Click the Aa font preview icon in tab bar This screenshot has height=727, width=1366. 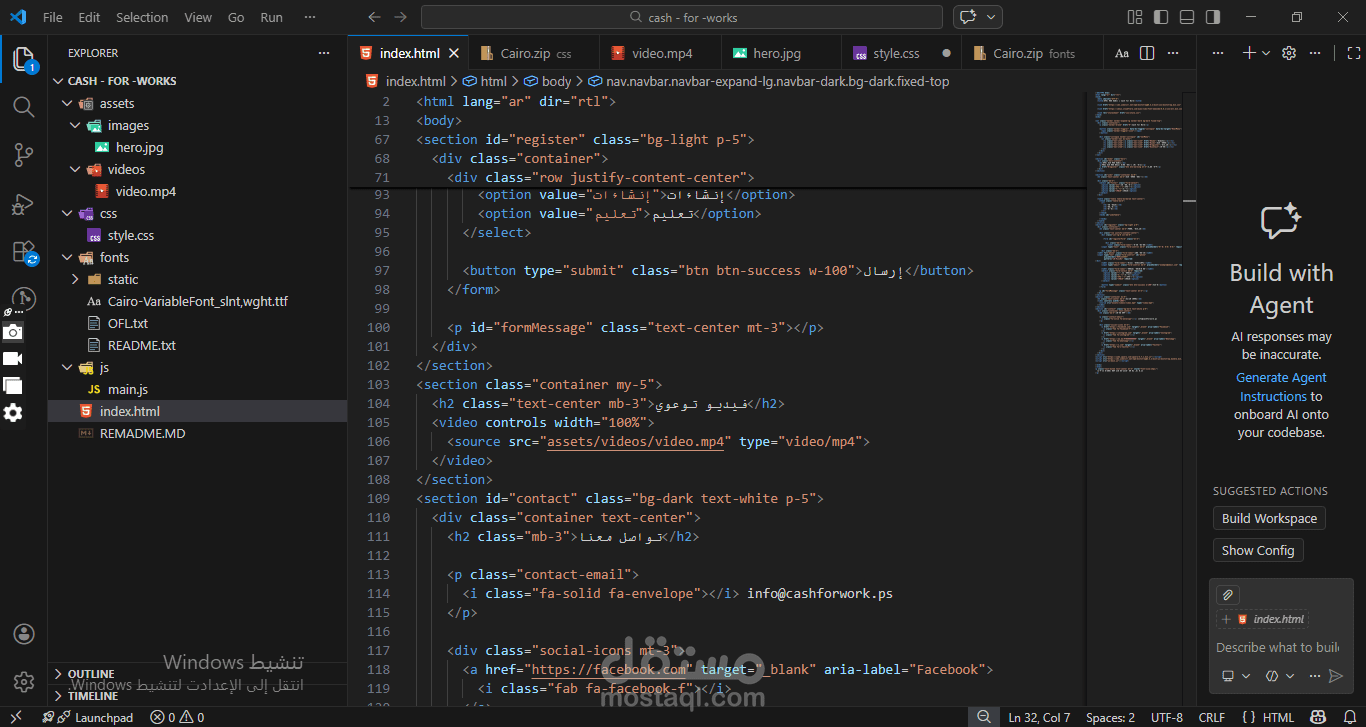[x=1122, y=53]
